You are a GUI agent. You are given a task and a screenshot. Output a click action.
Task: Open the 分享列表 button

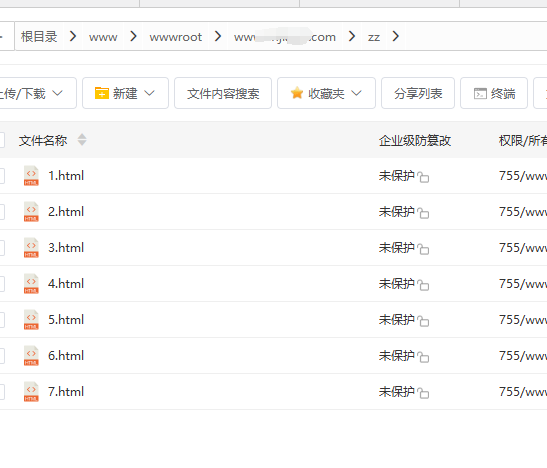(418, 93)
